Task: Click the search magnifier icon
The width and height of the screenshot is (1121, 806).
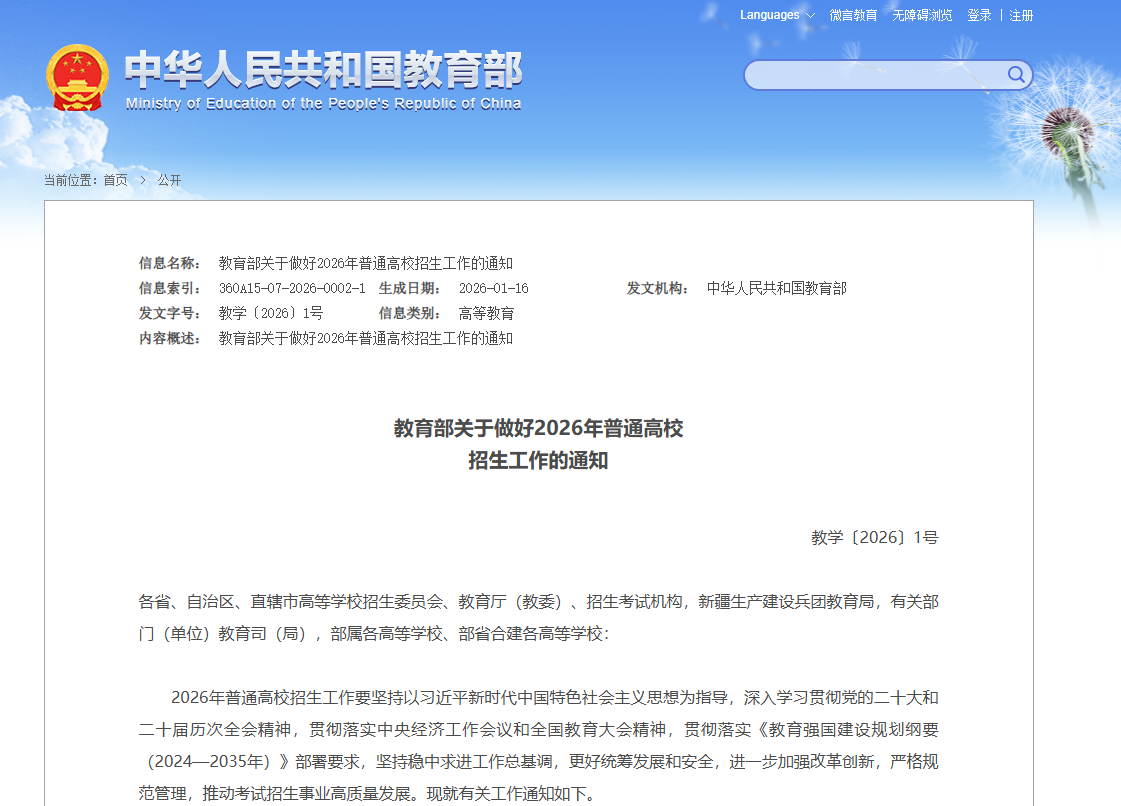Action: (x=1016, y=75)
